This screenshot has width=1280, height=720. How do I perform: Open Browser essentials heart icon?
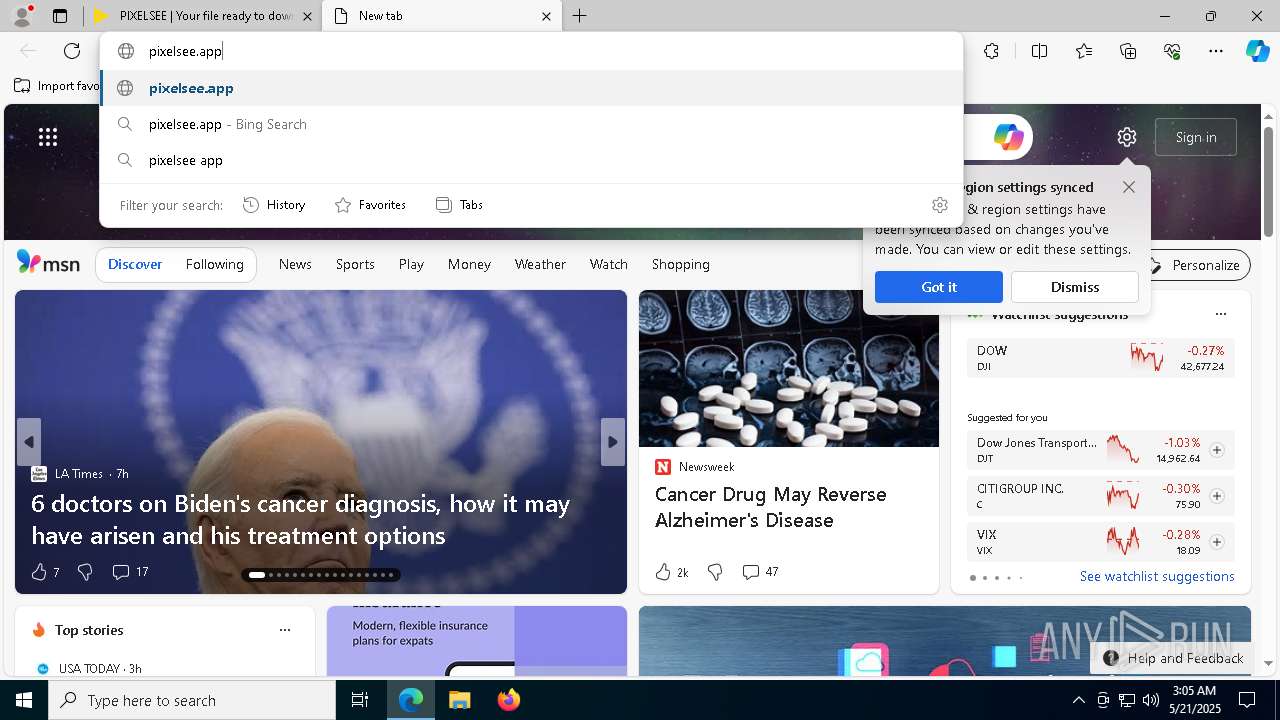coord(1172,51)
